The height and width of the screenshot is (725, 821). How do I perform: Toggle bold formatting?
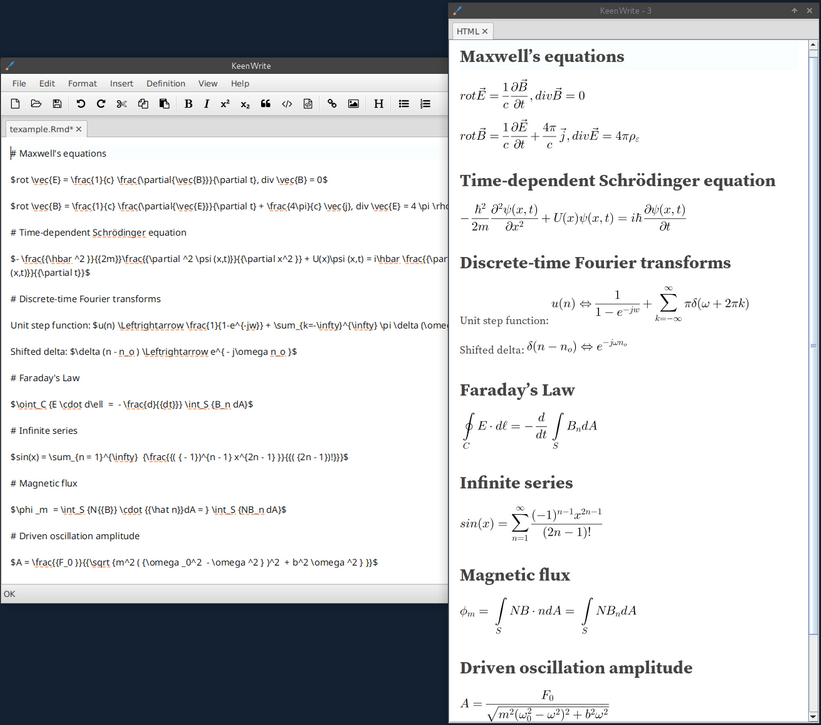click(188, 104)
